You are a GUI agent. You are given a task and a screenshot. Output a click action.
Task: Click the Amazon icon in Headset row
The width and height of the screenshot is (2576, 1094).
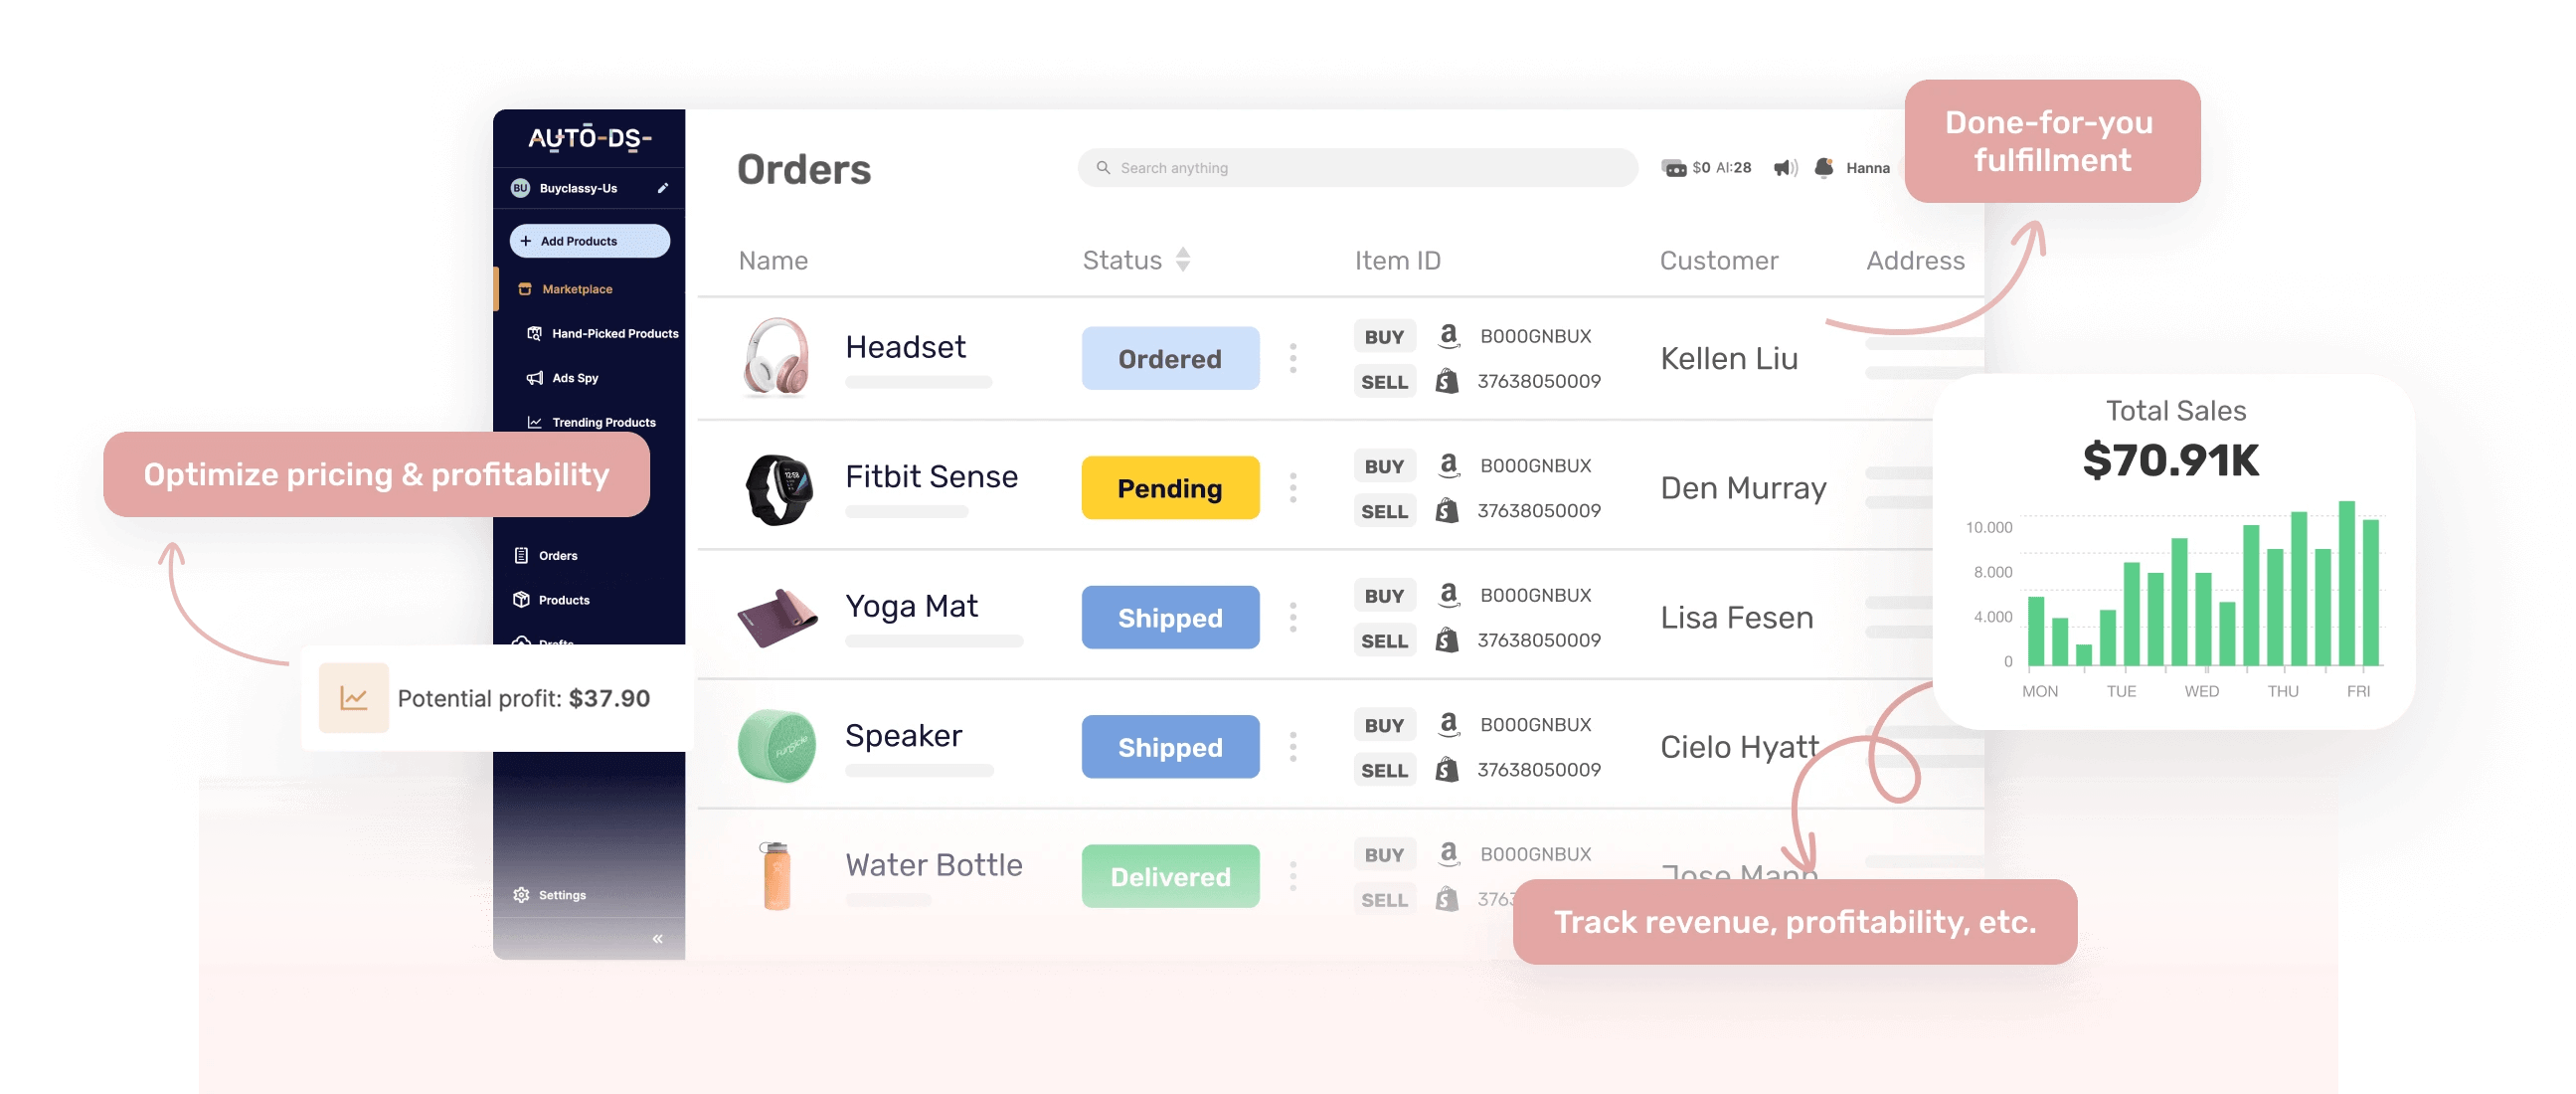[x=1448, y=336]
